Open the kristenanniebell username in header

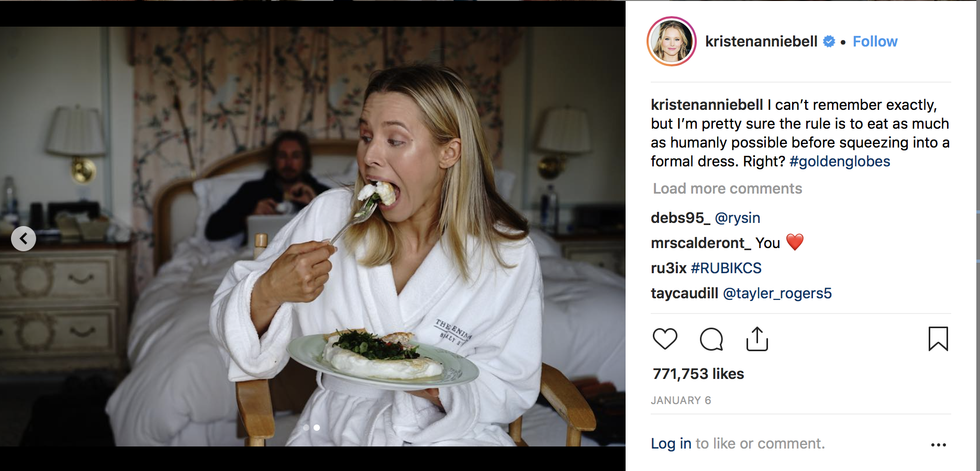pyautogui.click(x=761, y=41)
